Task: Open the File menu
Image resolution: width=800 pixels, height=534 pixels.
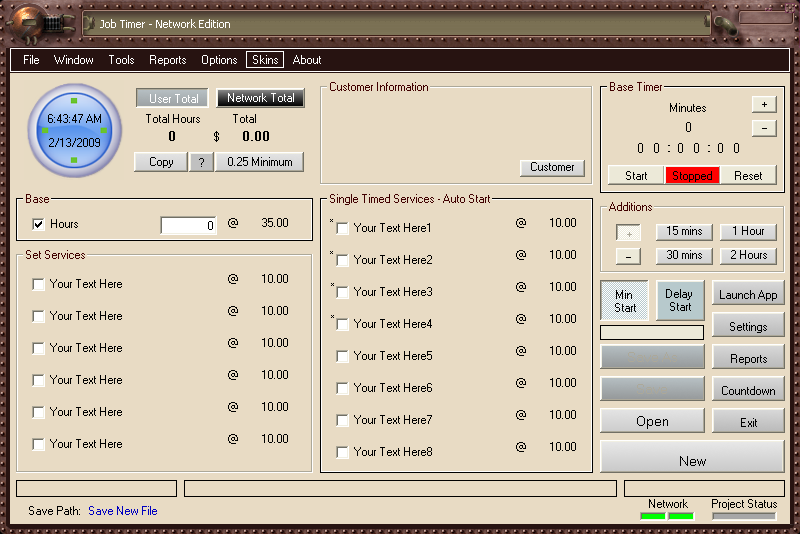Action: click(x=31, y=60)
